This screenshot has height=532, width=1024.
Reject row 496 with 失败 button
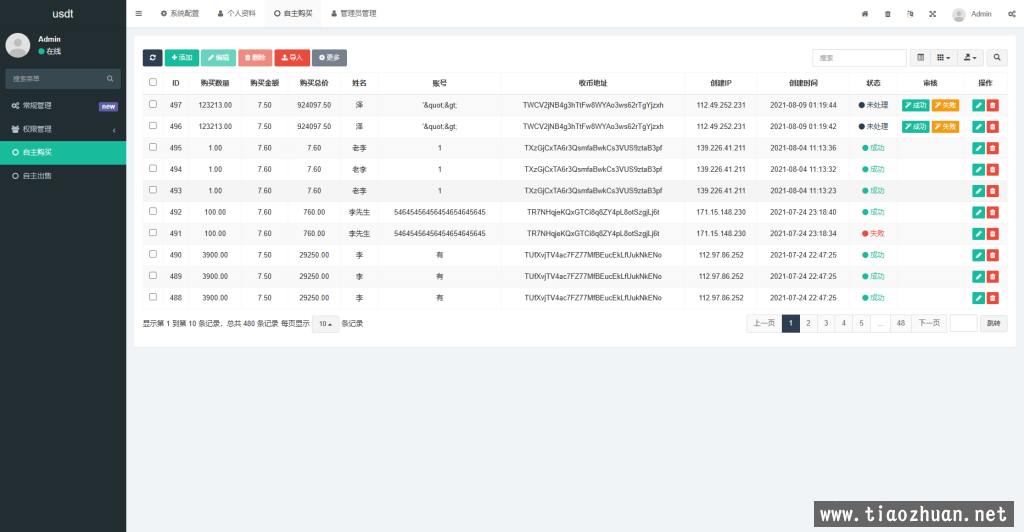[x=945, y=127]
